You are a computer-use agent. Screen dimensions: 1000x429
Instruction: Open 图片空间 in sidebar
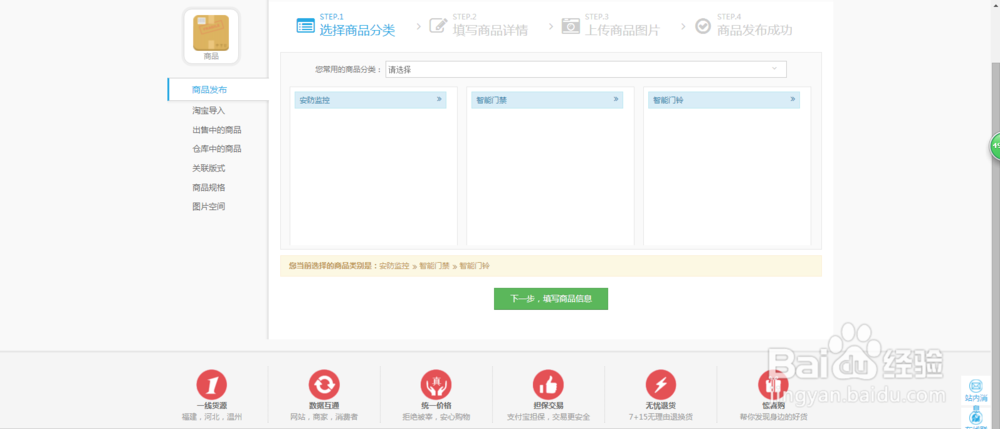coord(209,207)
